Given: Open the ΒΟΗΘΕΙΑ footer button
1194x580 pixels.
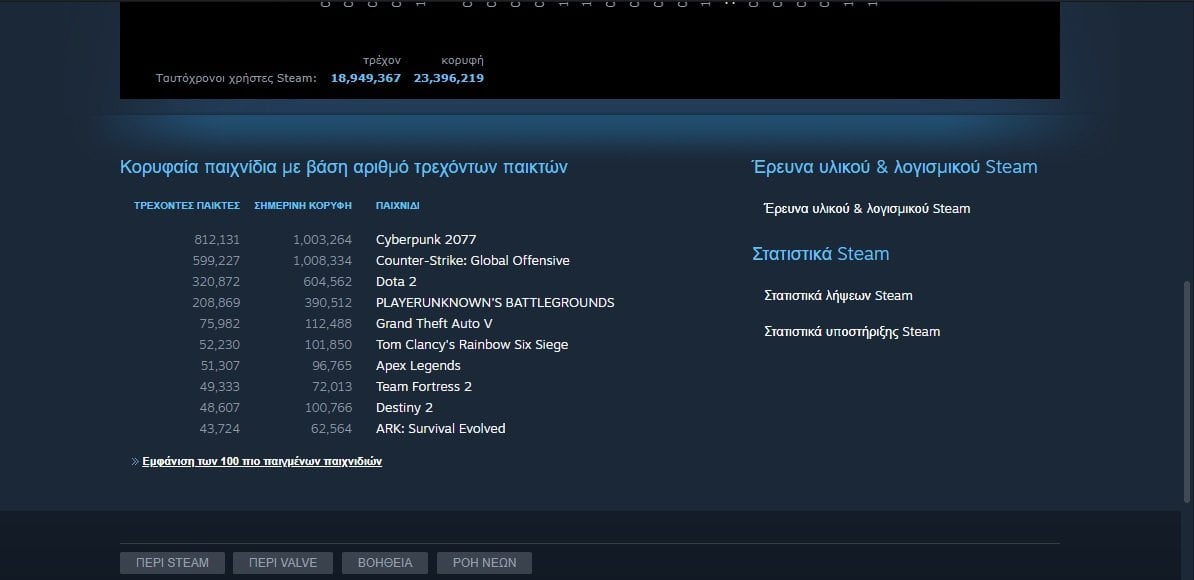Looking at the screenshot, I should tap(385, 562).
